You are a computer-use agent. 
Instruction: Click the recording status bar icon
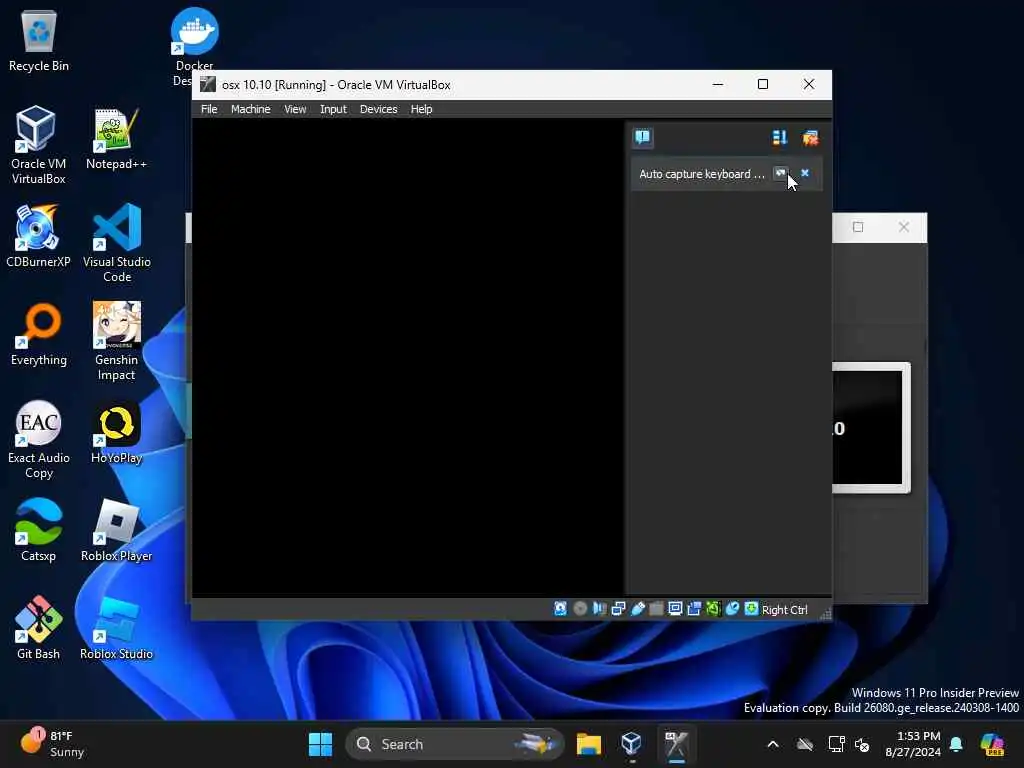(694, 609)
